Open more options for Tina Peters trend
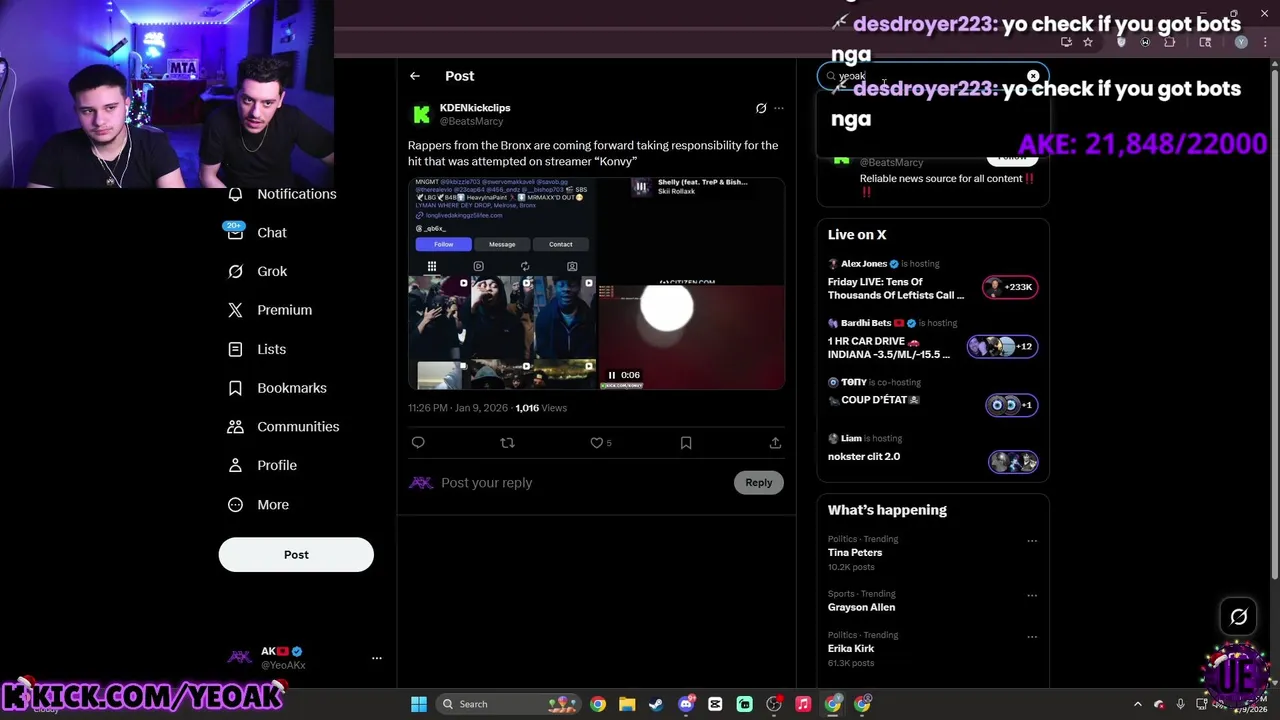 [1032, 541]
